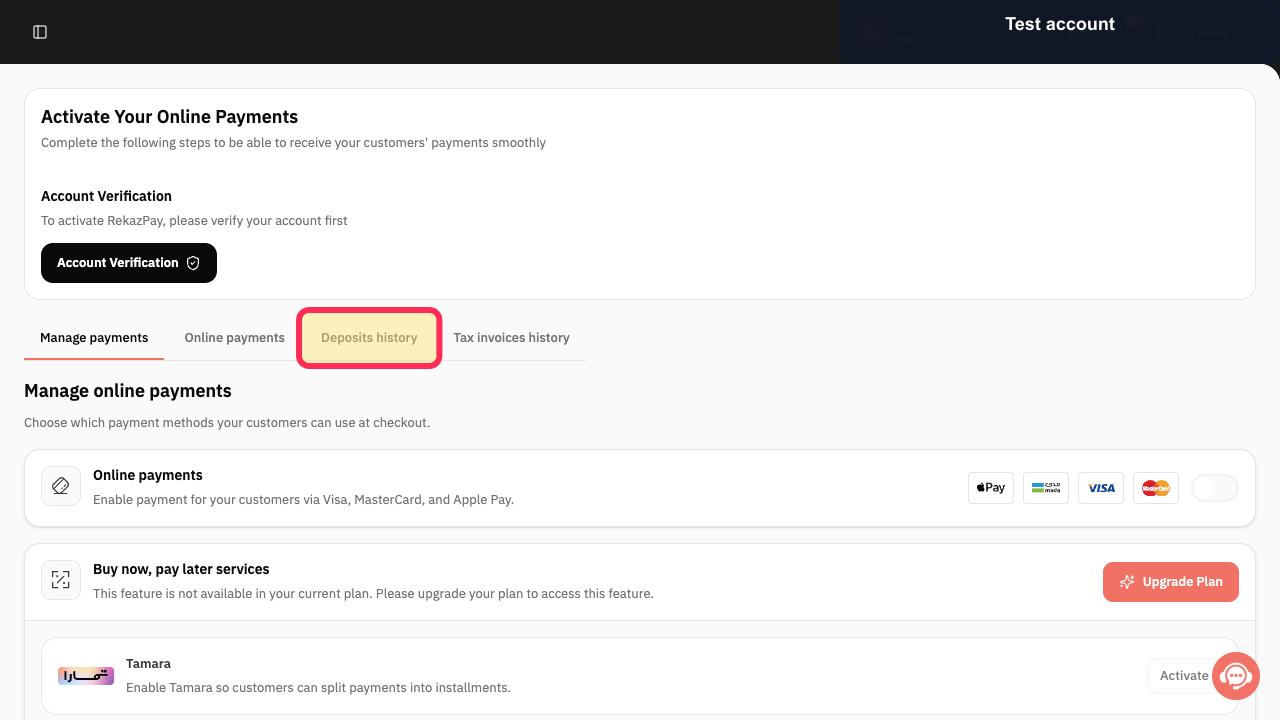1280x720 pixels.
Task: Click the Account Verification button
Action: point(129,263)
